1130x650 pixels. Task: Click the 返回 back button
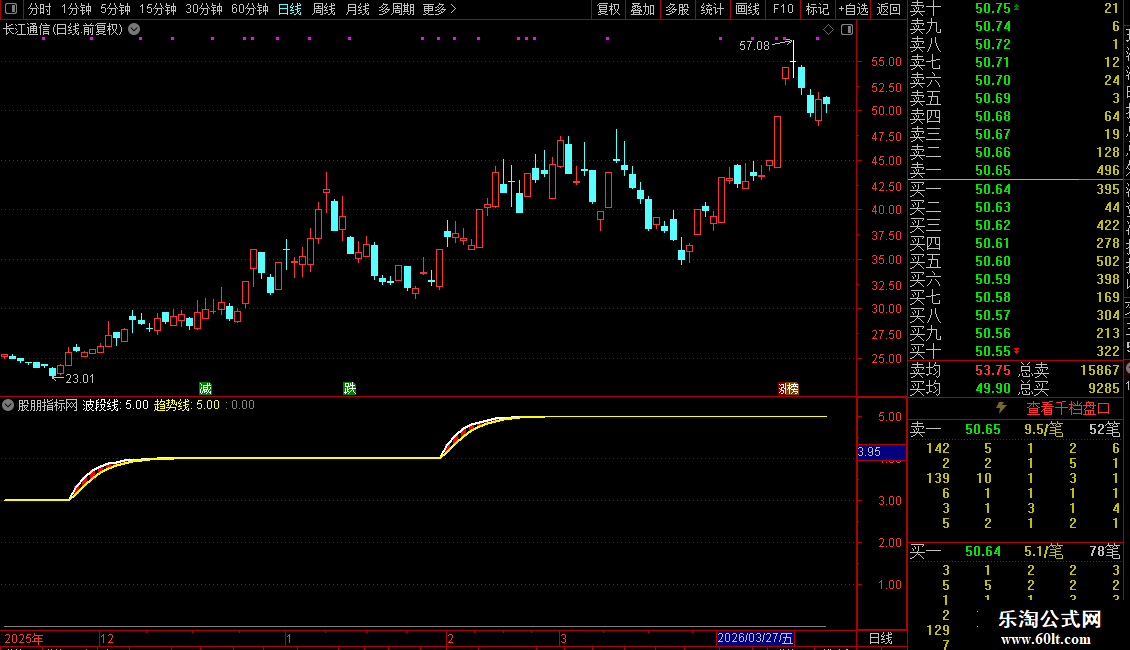coord(889,9)
